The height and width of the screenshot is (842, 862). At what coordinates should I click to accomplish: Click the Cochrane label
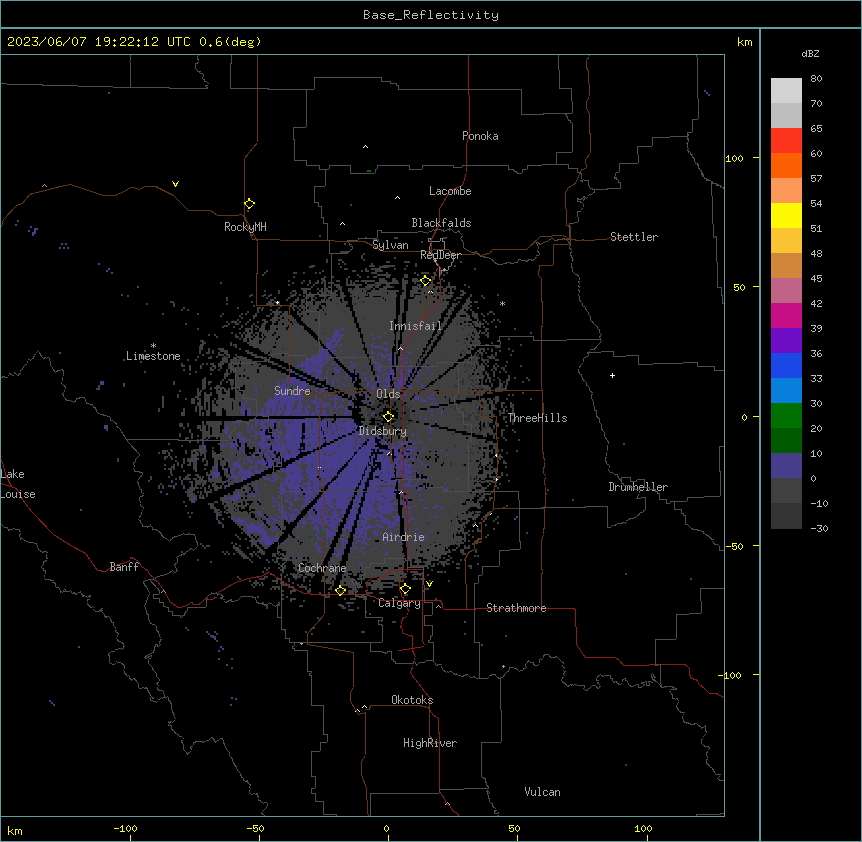tap(322, 568)
